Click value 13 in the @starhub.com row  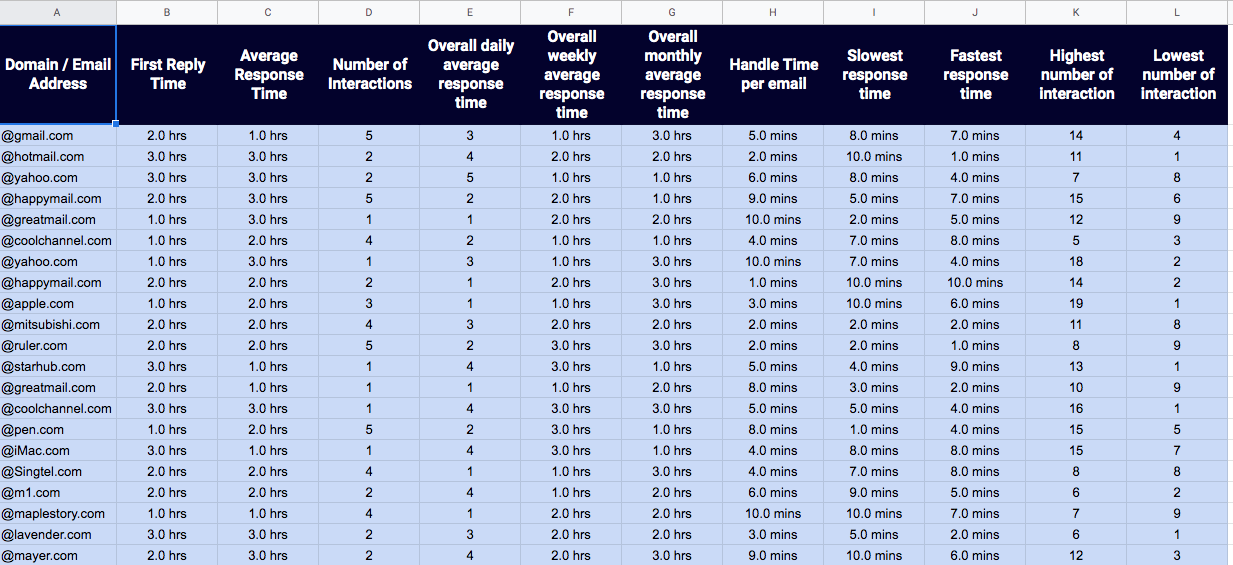click(x=1076, y=366)
